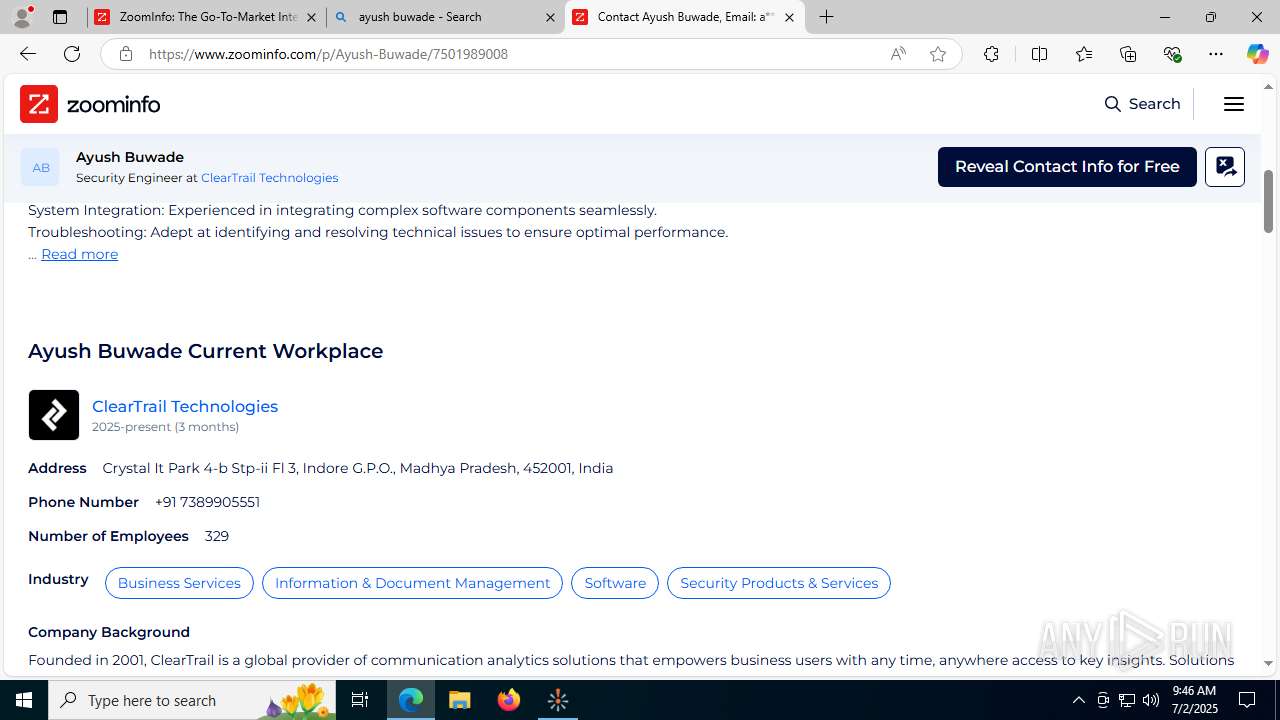
Task: Open Firefox from the taskbar
Action: pos(509,700)
